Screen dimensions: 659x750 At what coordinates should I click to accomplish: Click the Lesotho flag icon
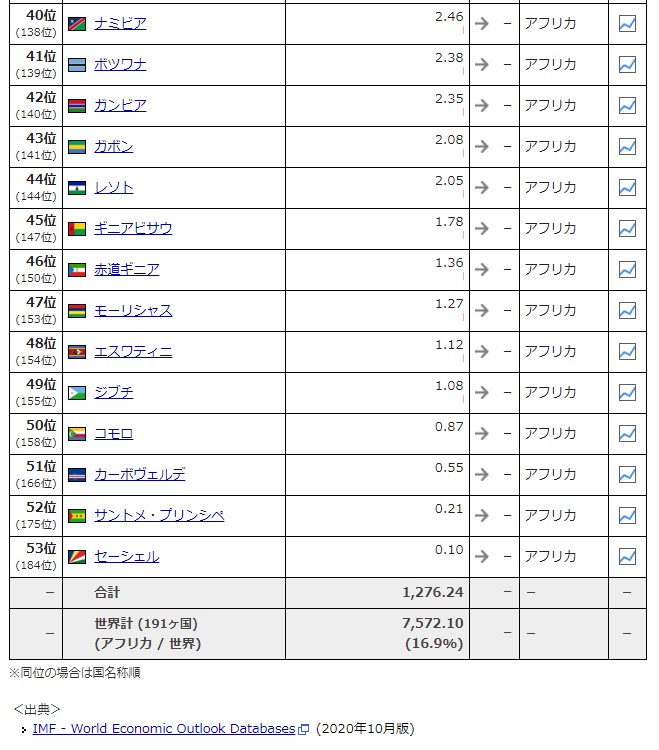tap(77, 187)
